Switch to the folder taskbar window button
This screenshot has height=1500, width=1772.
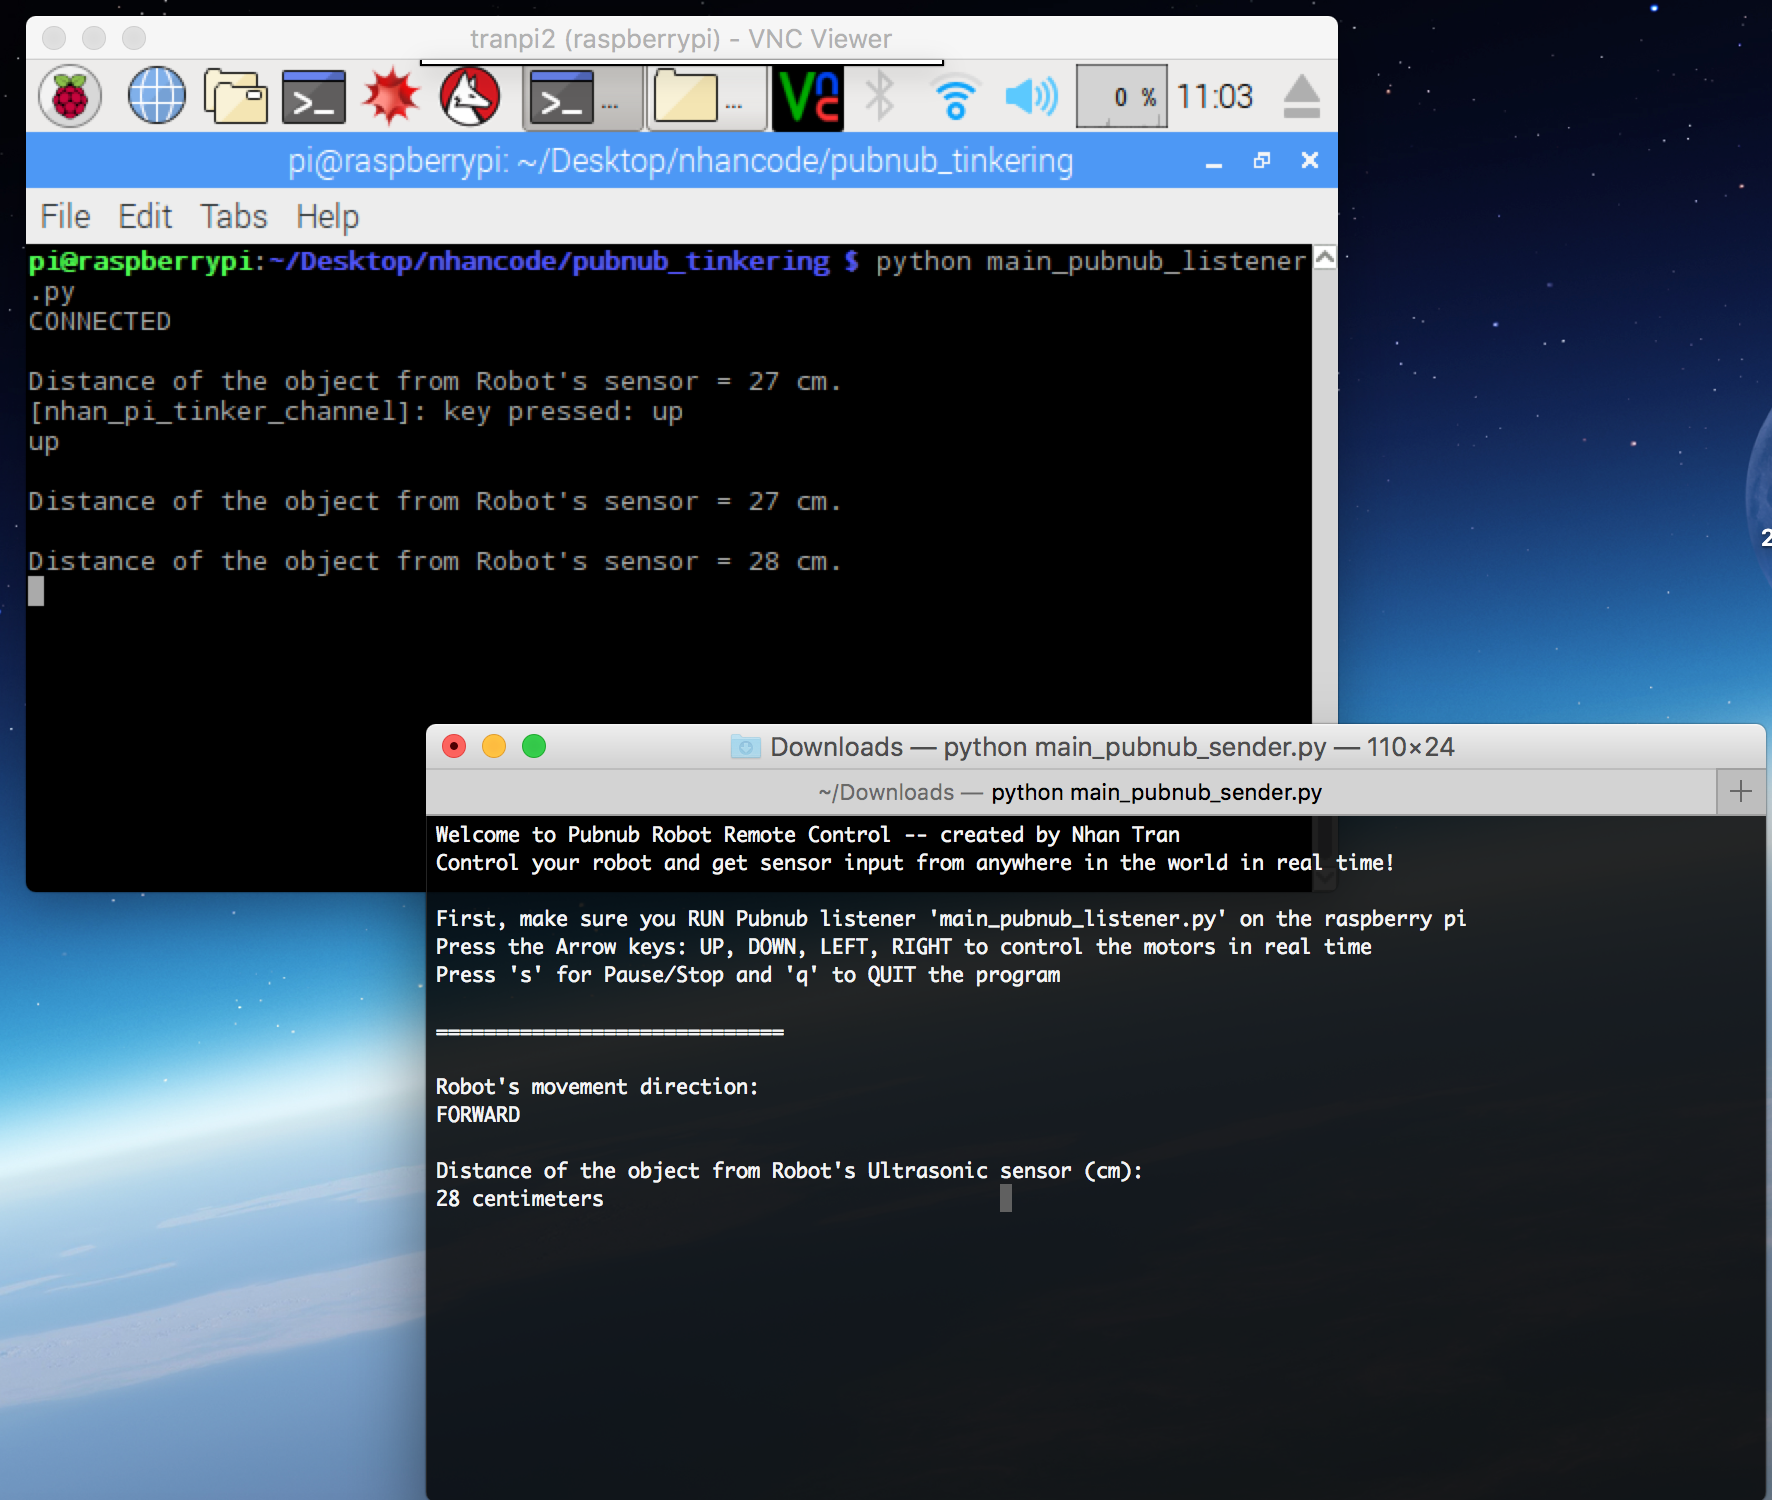pos(708,98)
